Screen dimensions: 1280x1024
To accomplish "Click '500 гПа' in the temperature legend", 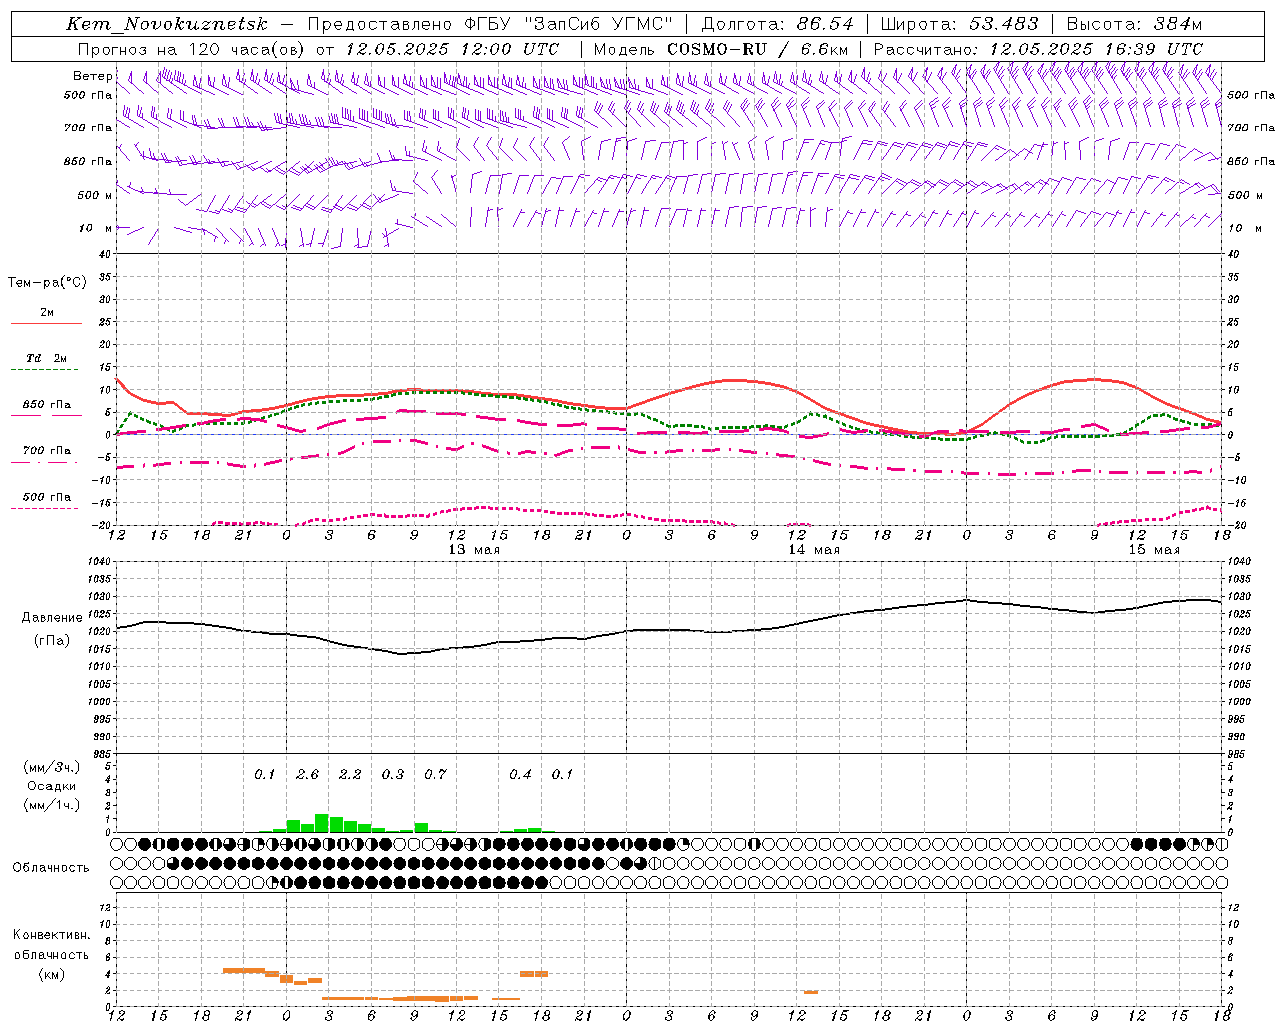I will click(x=47, y=497).
